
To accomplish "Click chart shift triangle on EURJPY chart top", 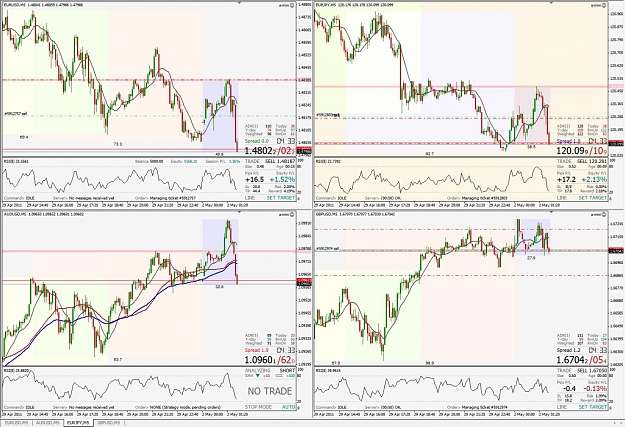I will (x=550, y=2).
